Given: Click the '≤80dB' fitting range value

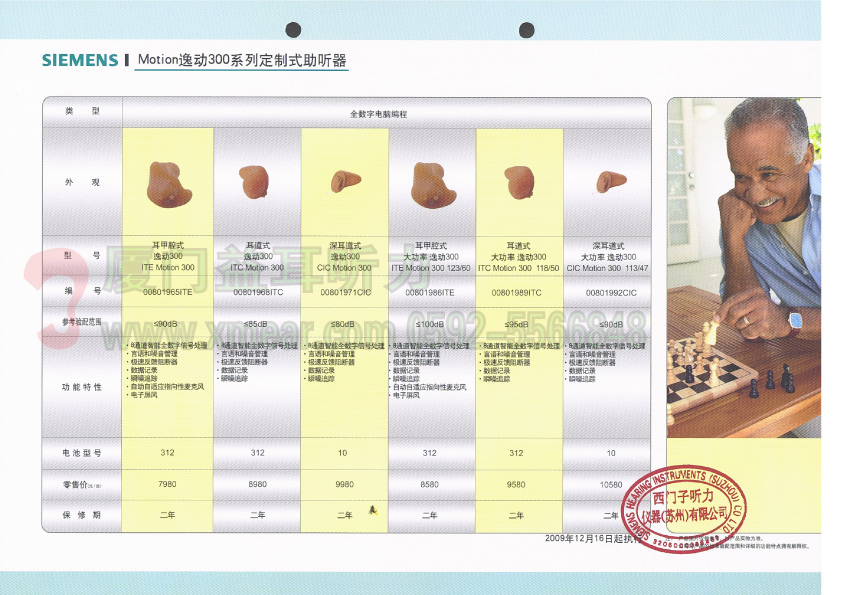Looking at the screenshot, I should pos(343,324).
